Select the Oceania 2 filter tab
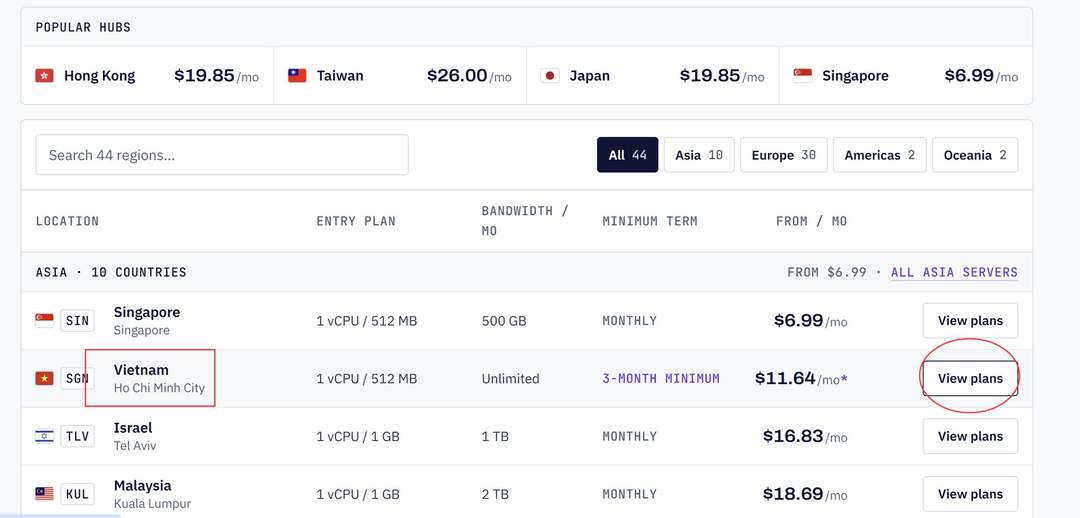 pyautogui.click(x=975, y=155)
